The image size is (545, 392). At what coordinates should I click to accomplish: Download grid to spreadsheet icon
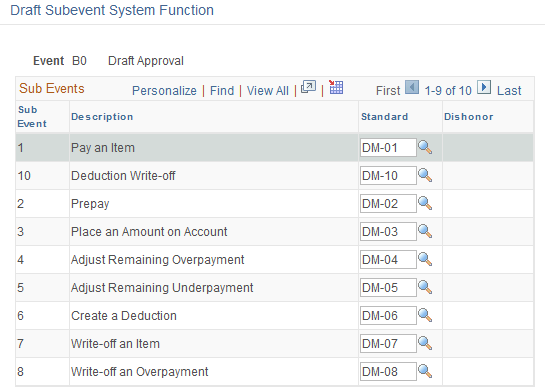click(x=336, y=87)
